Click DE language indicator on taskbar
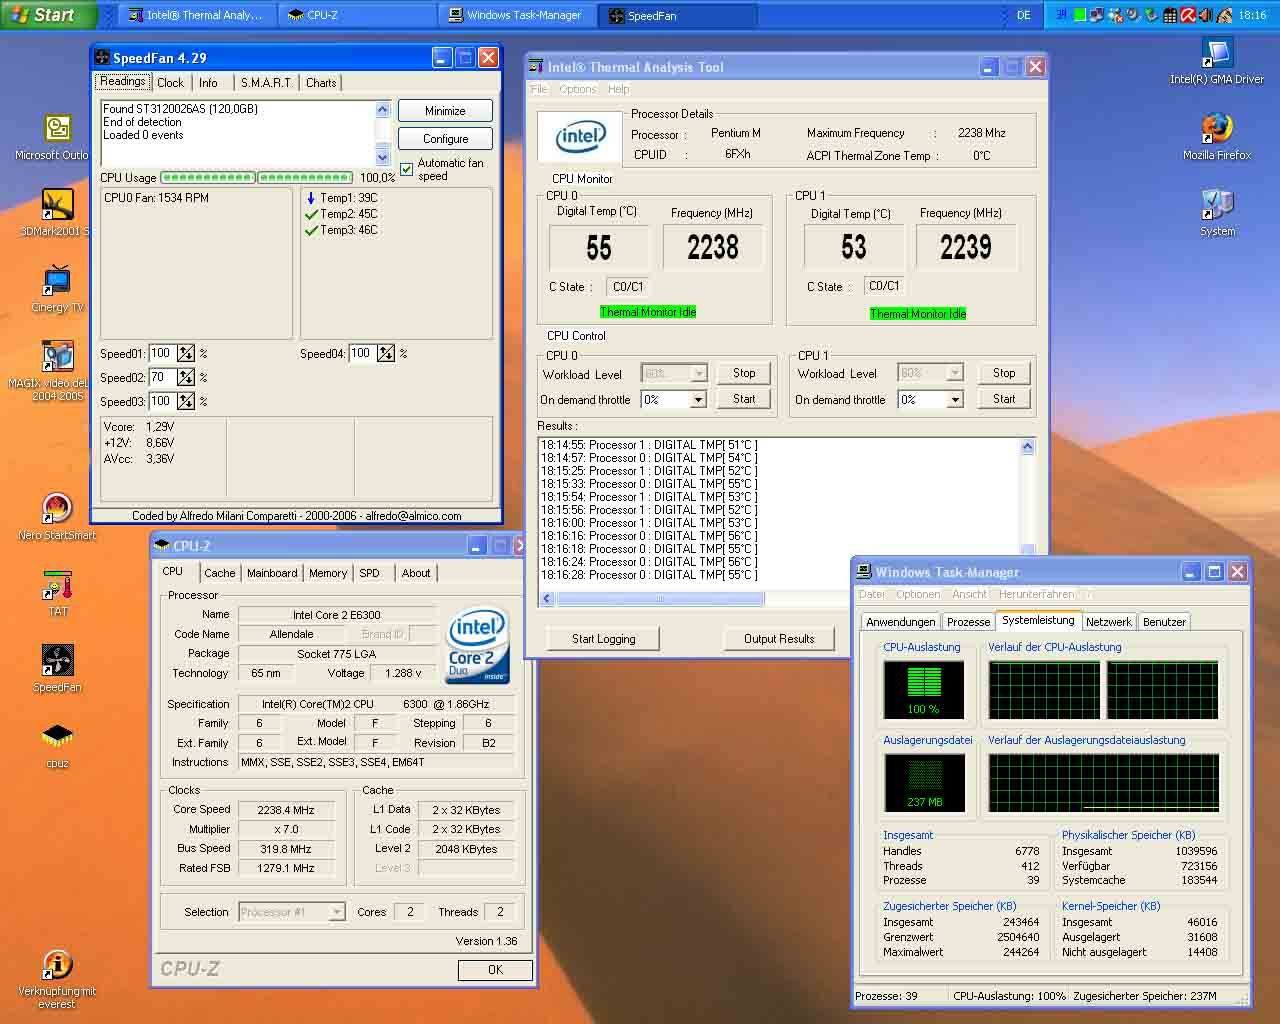The image size is (1280, 1024). [x=1023, y=15]
